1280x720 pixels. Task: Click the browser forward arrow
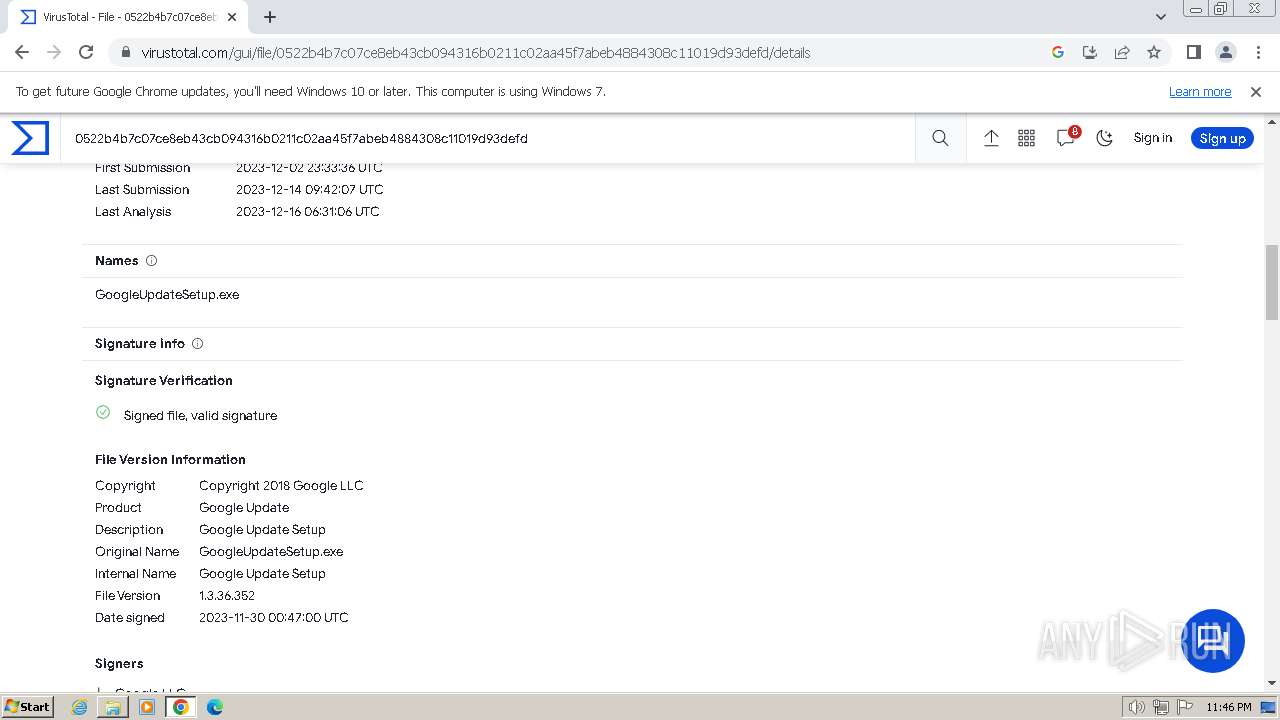(54, 52)
